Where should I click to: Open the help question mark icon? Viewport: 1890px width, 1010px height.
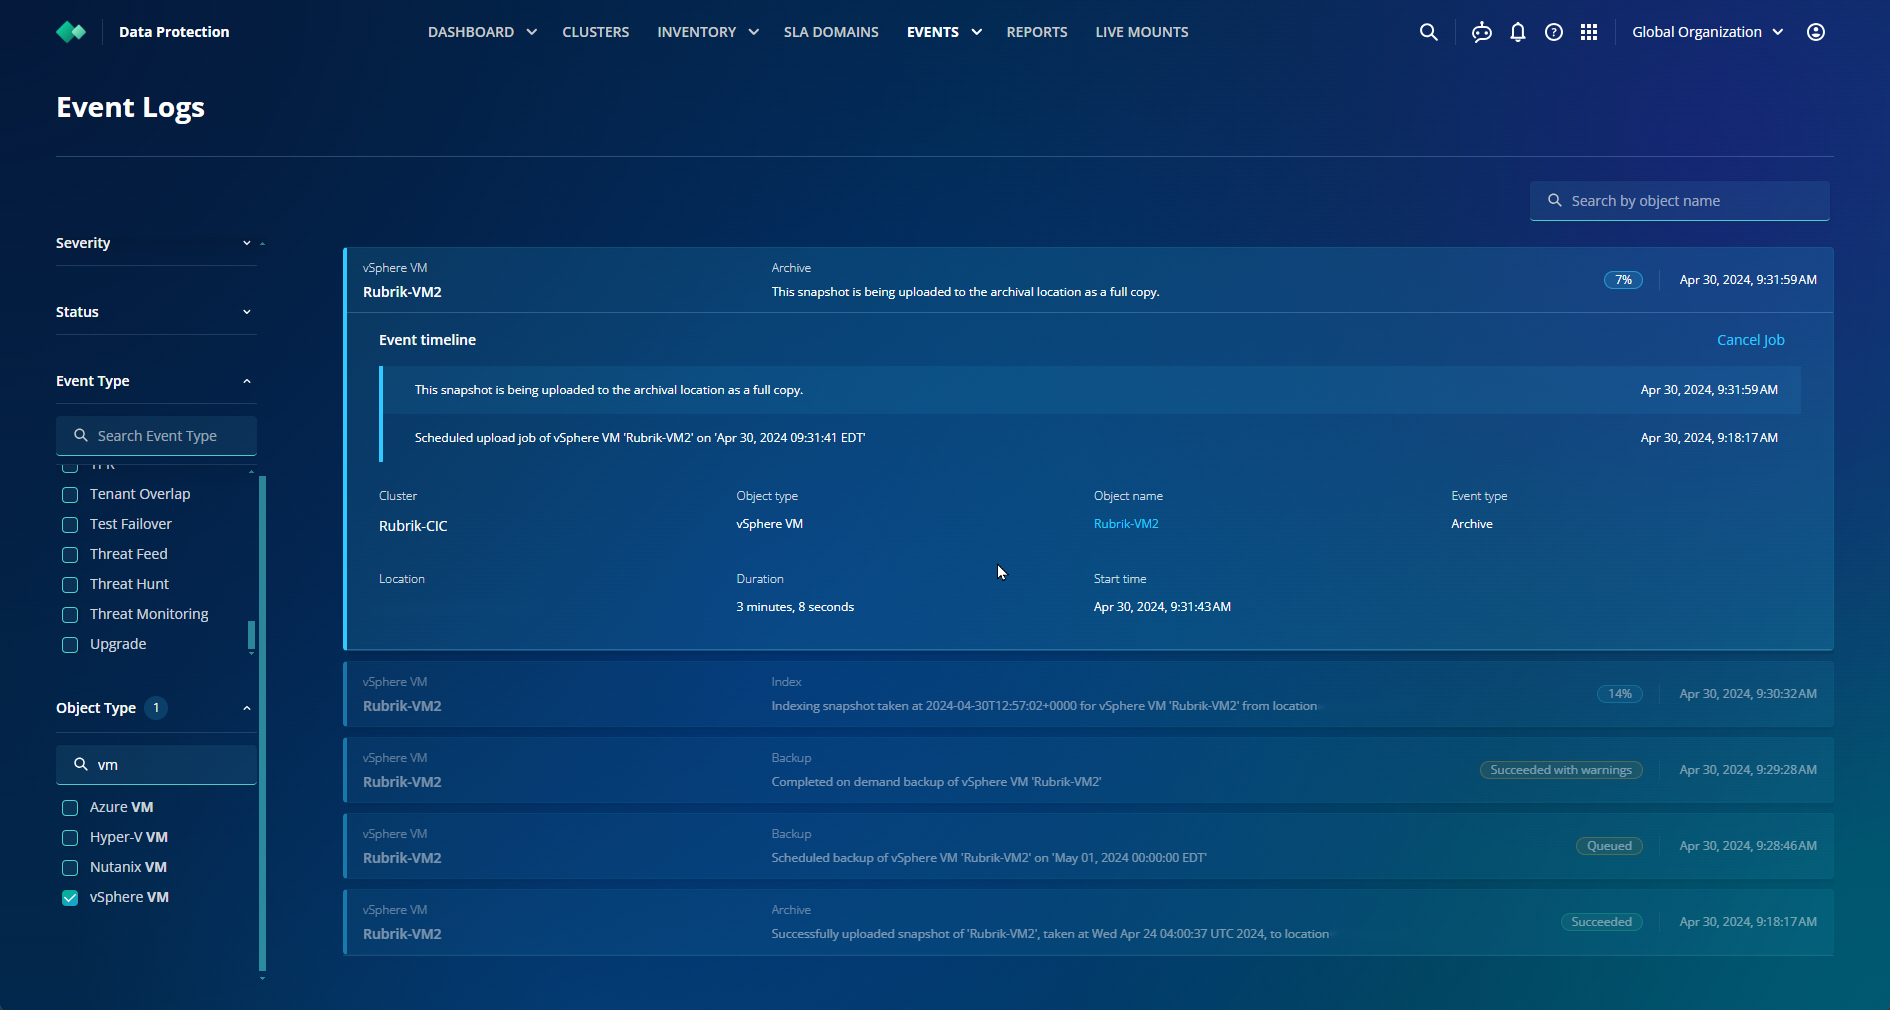(1553, 32)
